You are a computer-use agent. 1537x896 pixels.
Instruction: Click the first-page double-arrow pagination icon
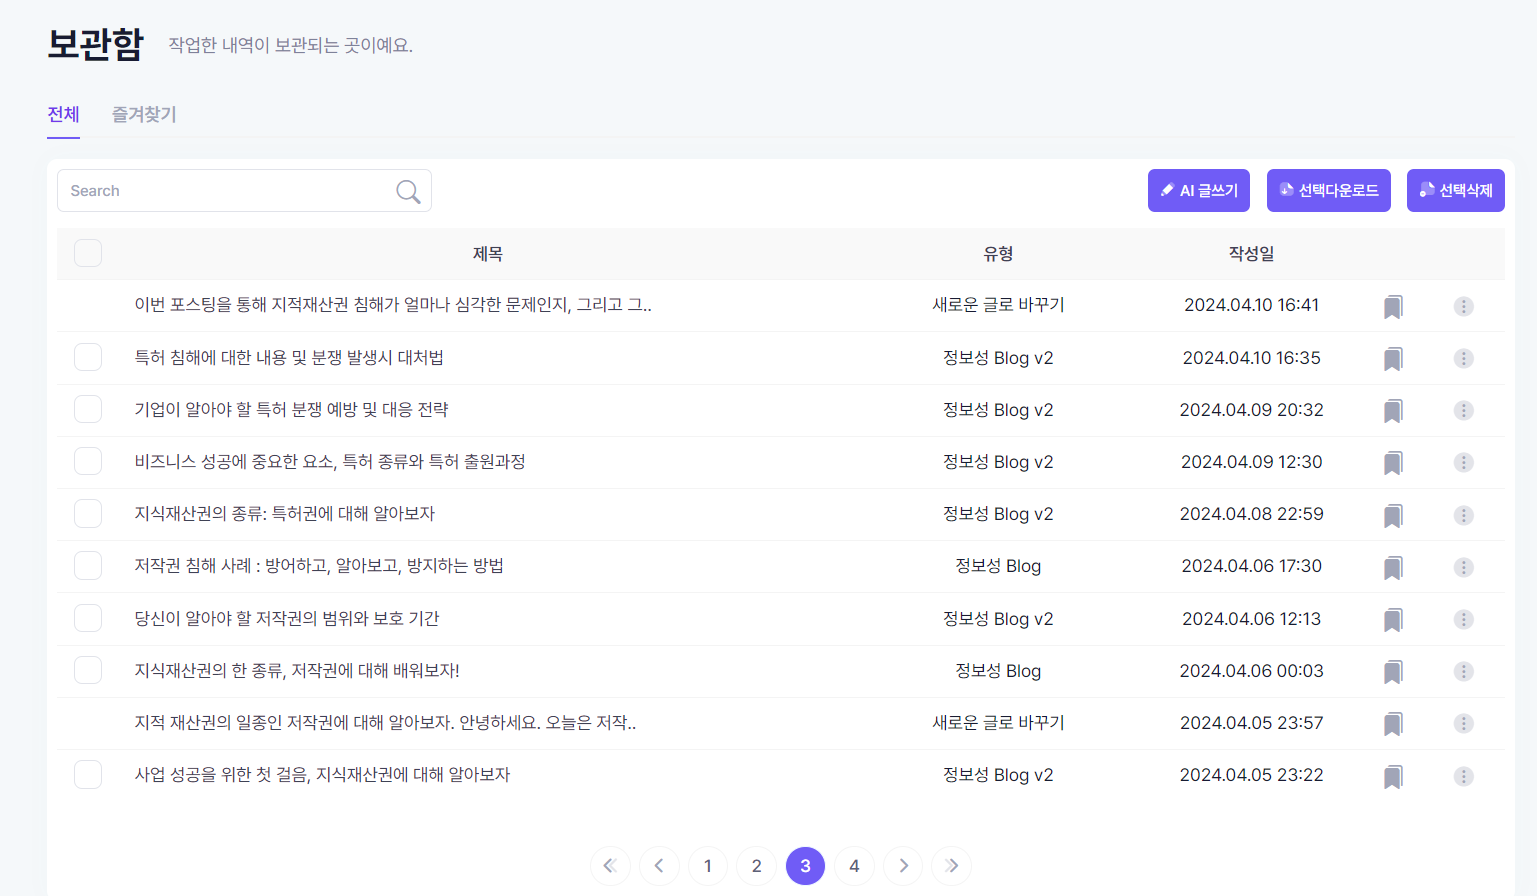(x=610, y=866)
